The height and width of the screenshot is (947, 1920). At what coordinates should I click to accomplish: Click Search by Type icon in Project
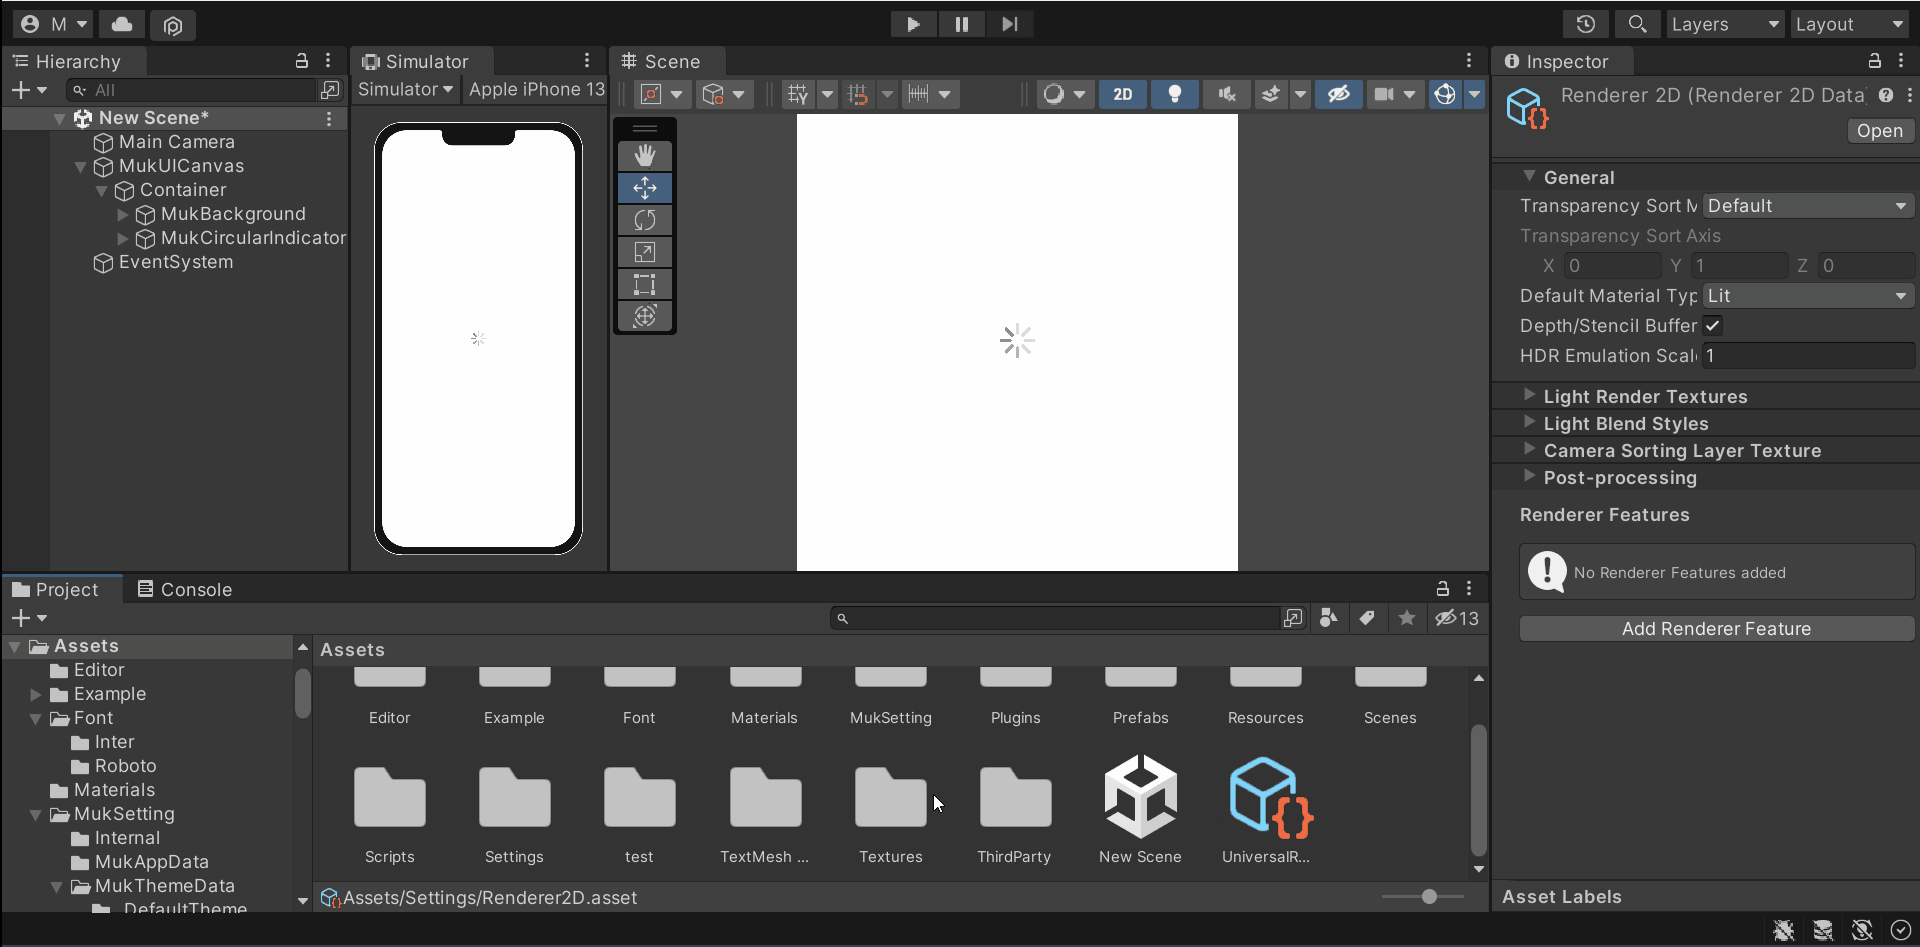click(x=1328, y=618)
